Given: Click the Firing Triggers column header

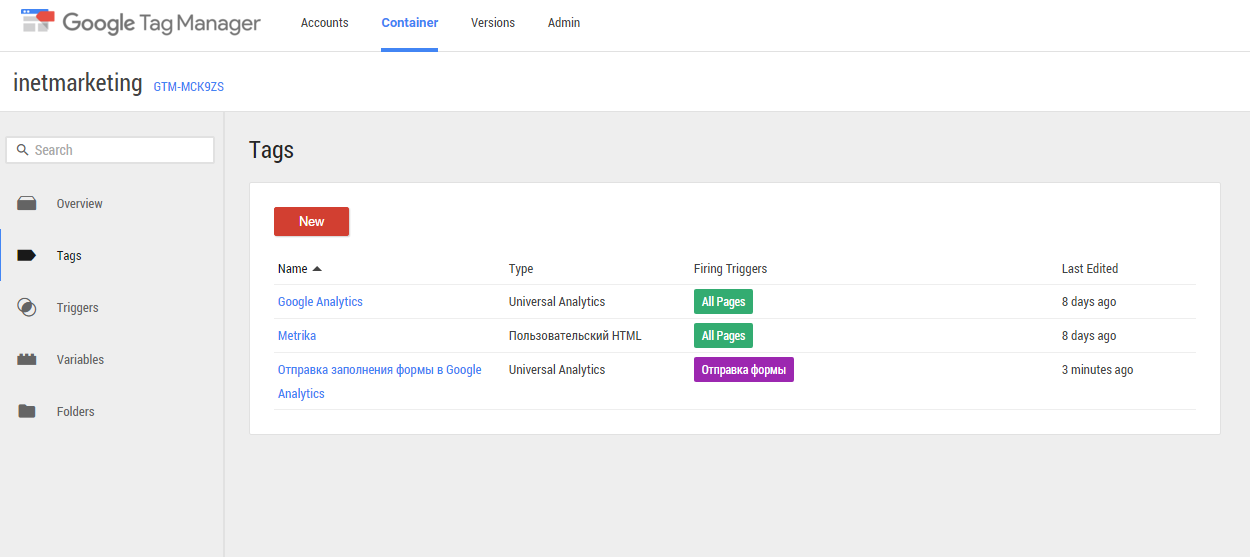Looking at the screenshot, I should 730,269.
